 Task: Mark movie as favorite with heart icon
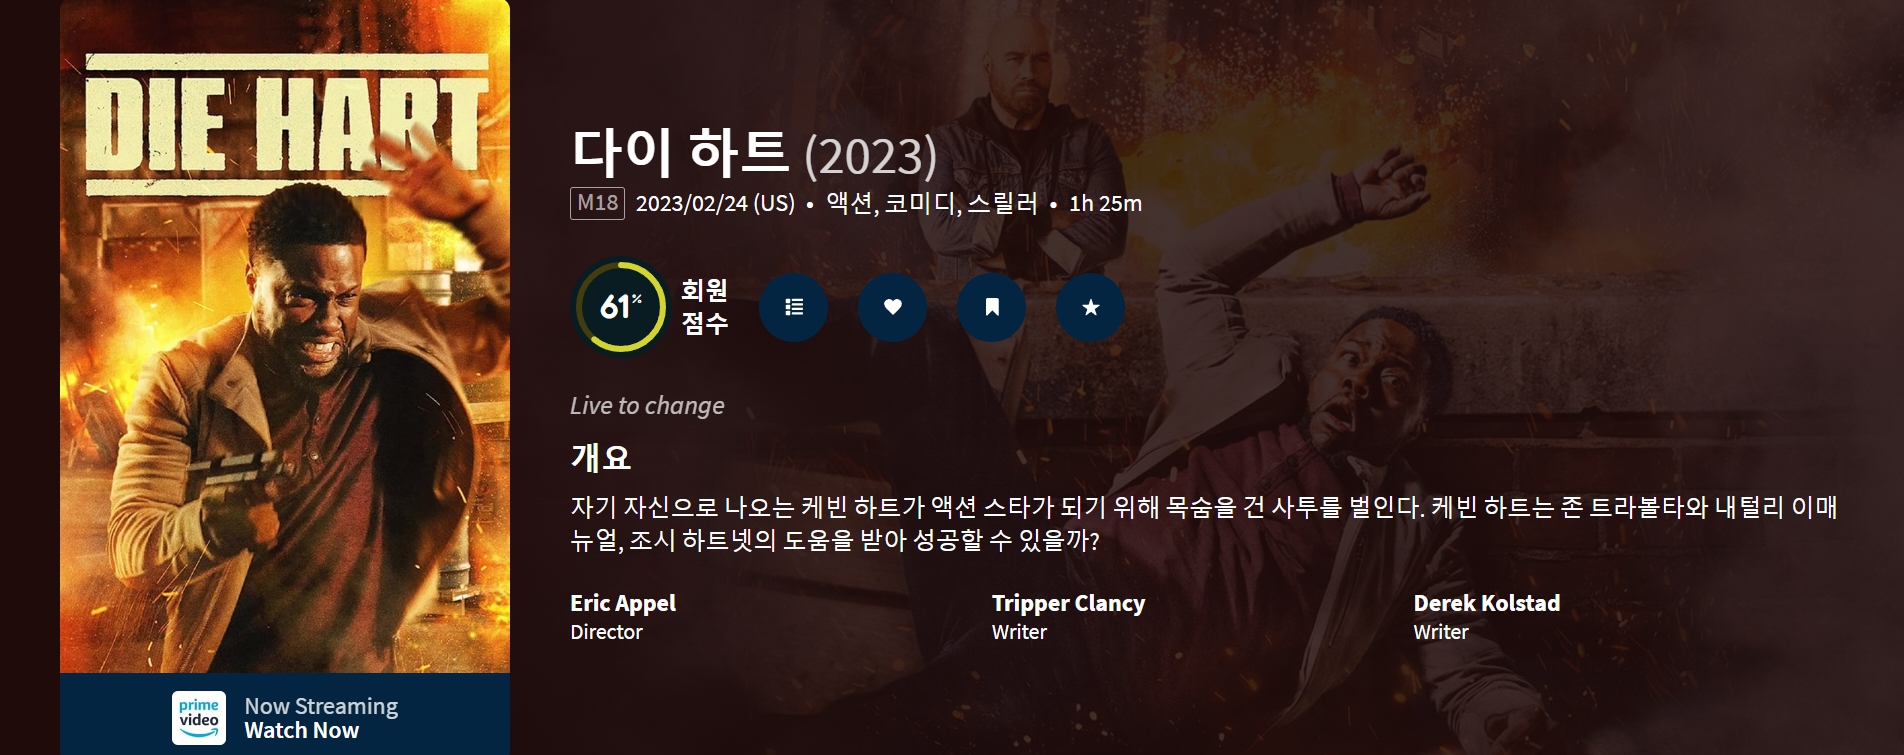click(x=892, y=307)
